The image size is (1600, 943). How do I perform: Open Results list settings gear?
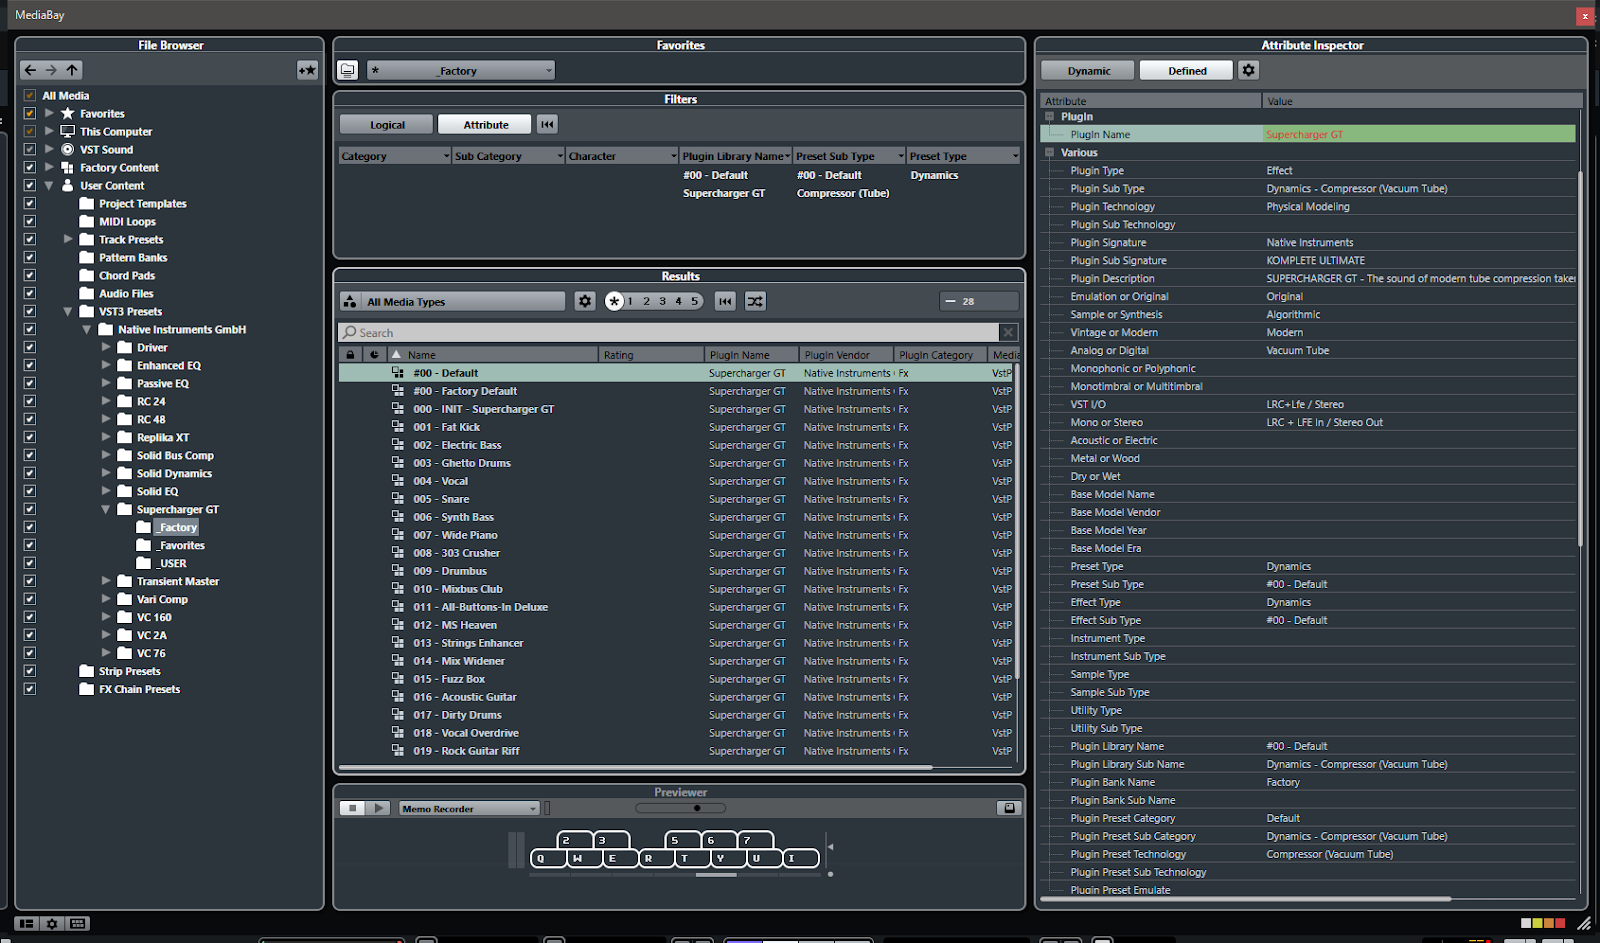pos(585,301)
